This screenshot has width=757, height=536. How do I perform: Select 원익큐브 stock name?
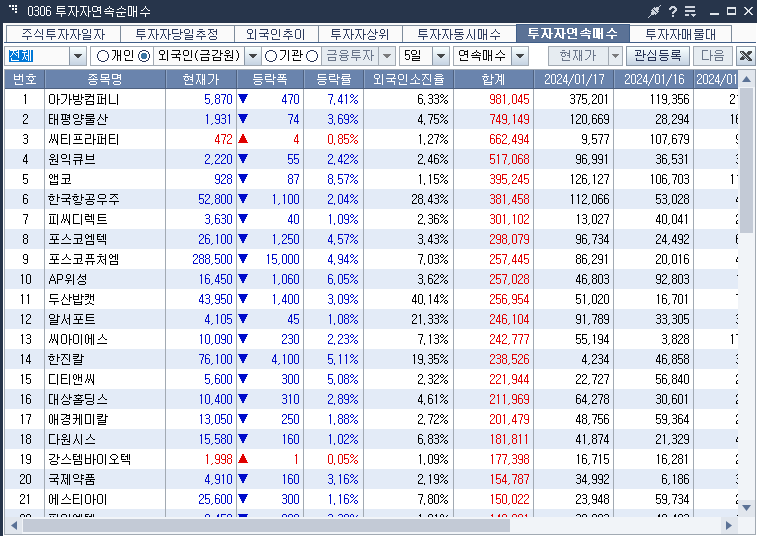(71, 159)
